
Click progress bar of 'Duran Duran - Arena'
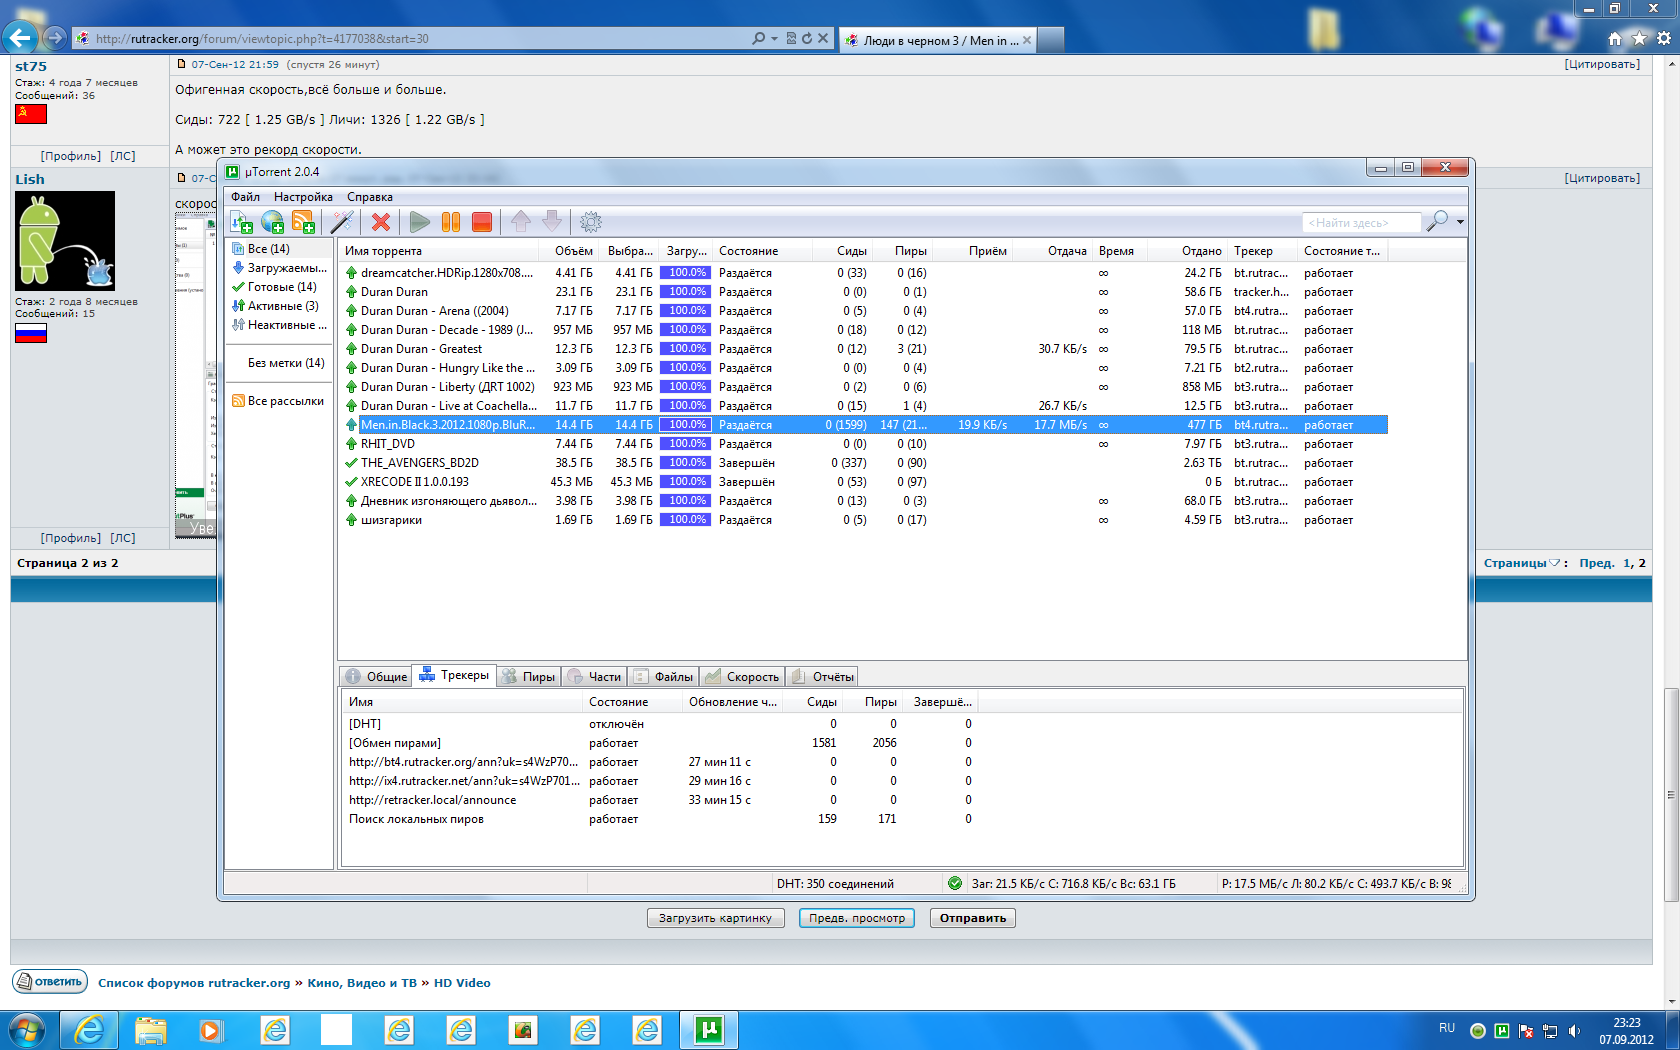685,311
